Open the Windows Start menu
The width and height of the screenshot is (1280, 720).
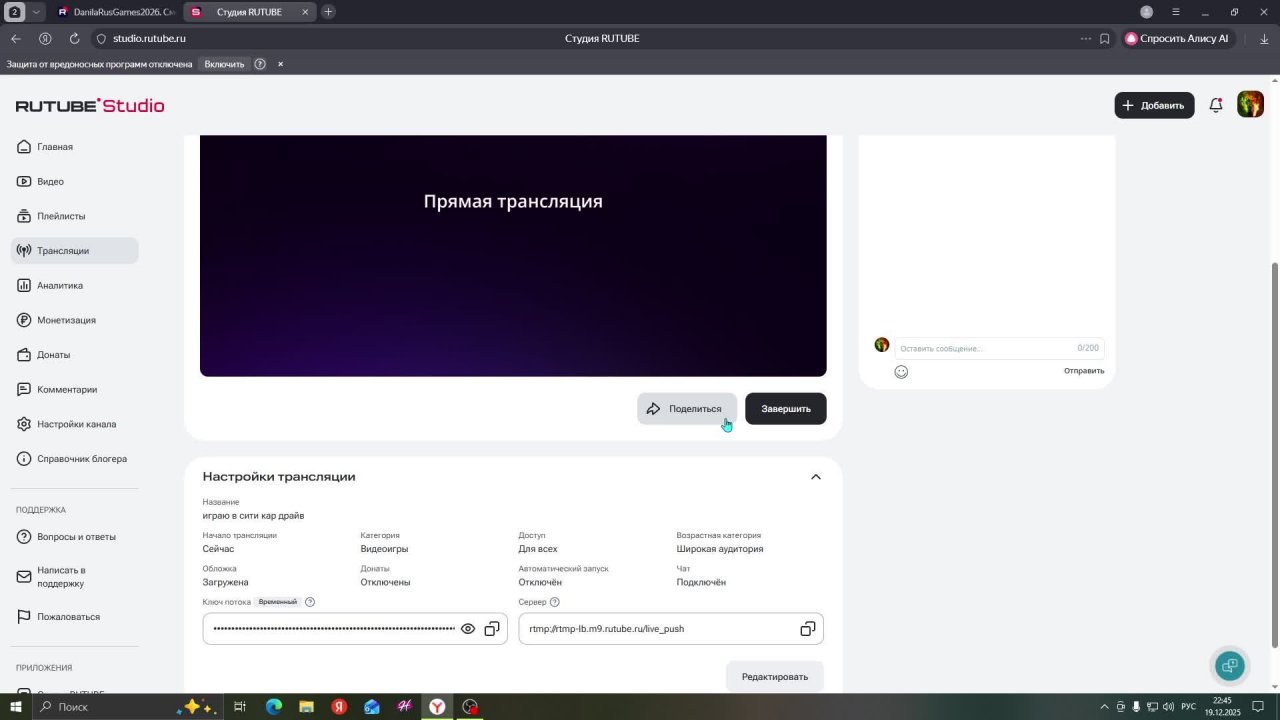tap(16, 707)
